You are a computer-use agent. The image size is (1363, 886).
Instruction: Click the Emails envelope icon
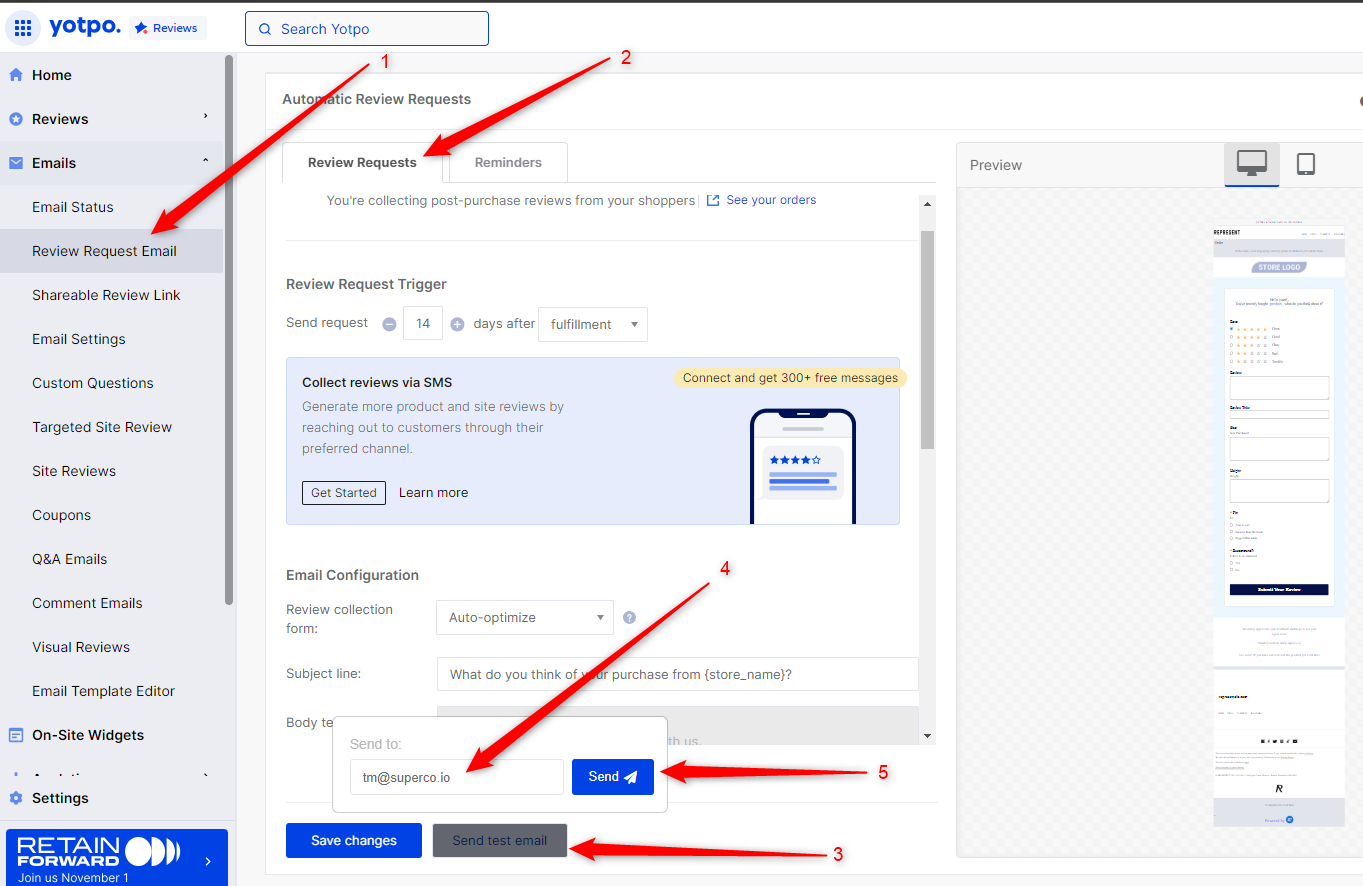point(16,163)
